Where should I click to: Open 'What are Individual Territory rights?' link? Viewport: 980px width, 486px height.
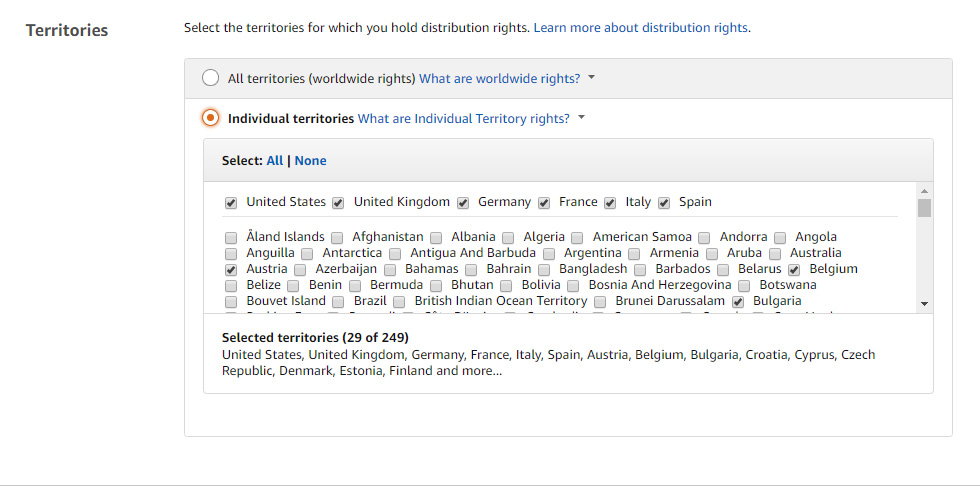coord(464,118)
